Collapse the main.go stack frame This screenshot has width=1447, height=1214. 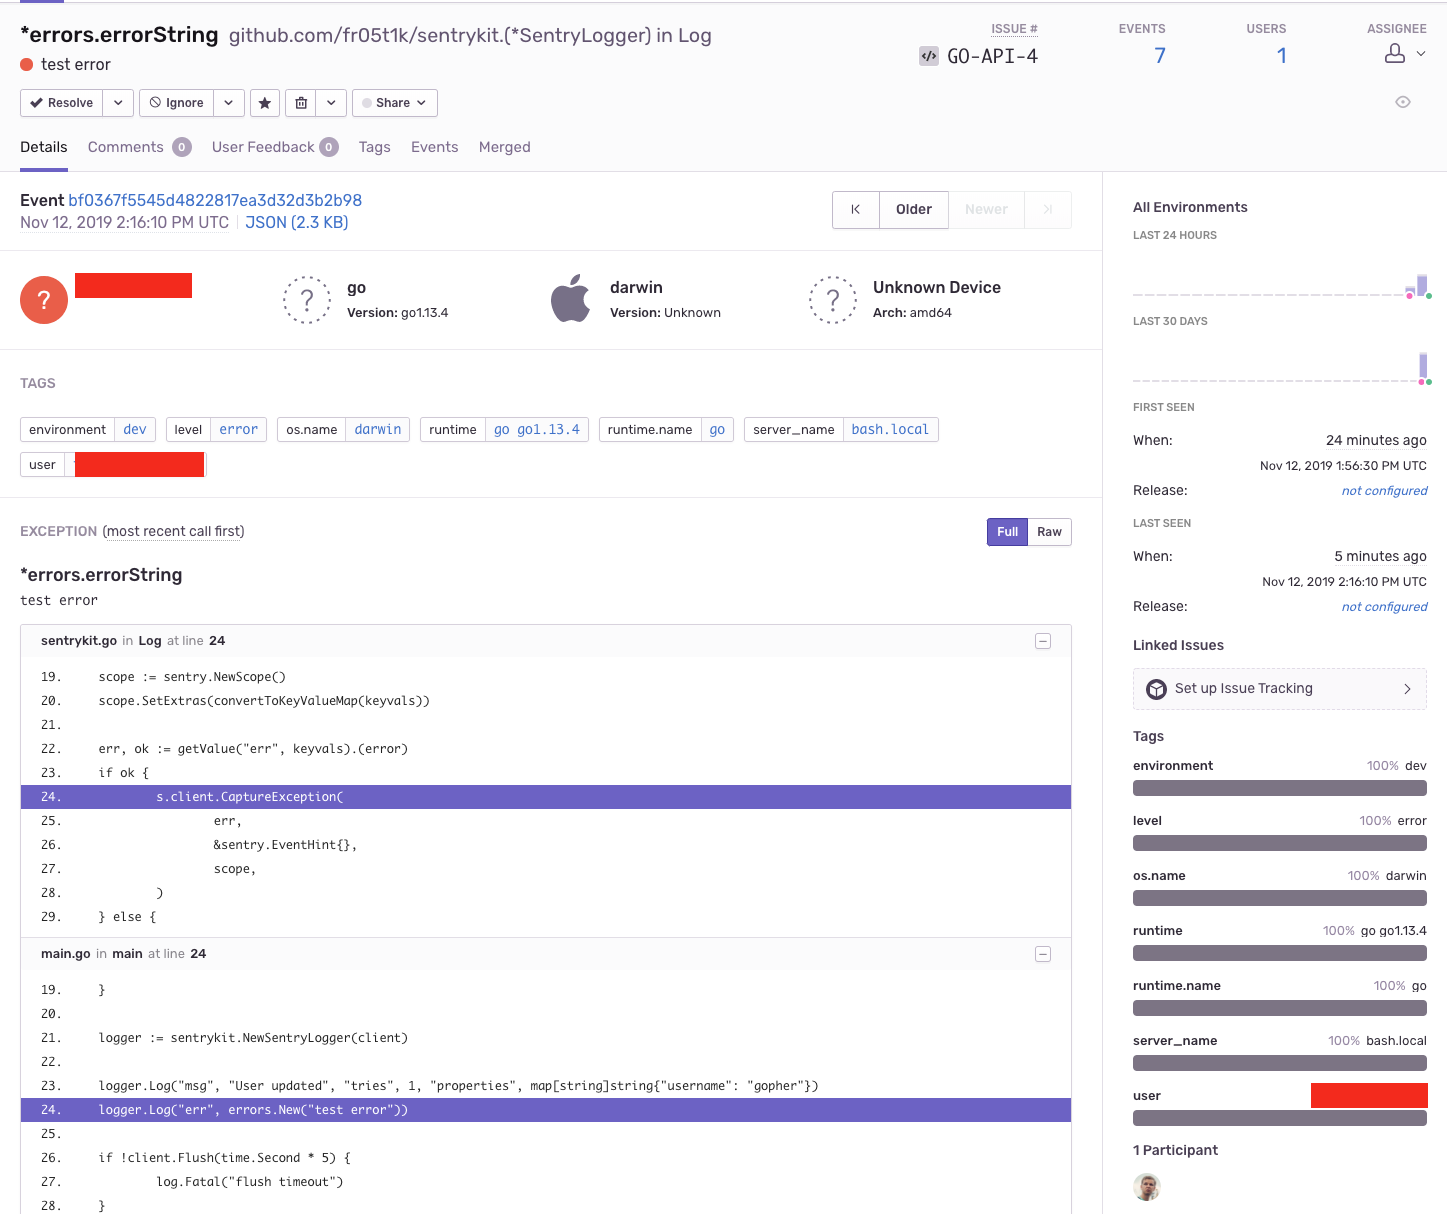pyautogui.click(x=1043, y=954)
